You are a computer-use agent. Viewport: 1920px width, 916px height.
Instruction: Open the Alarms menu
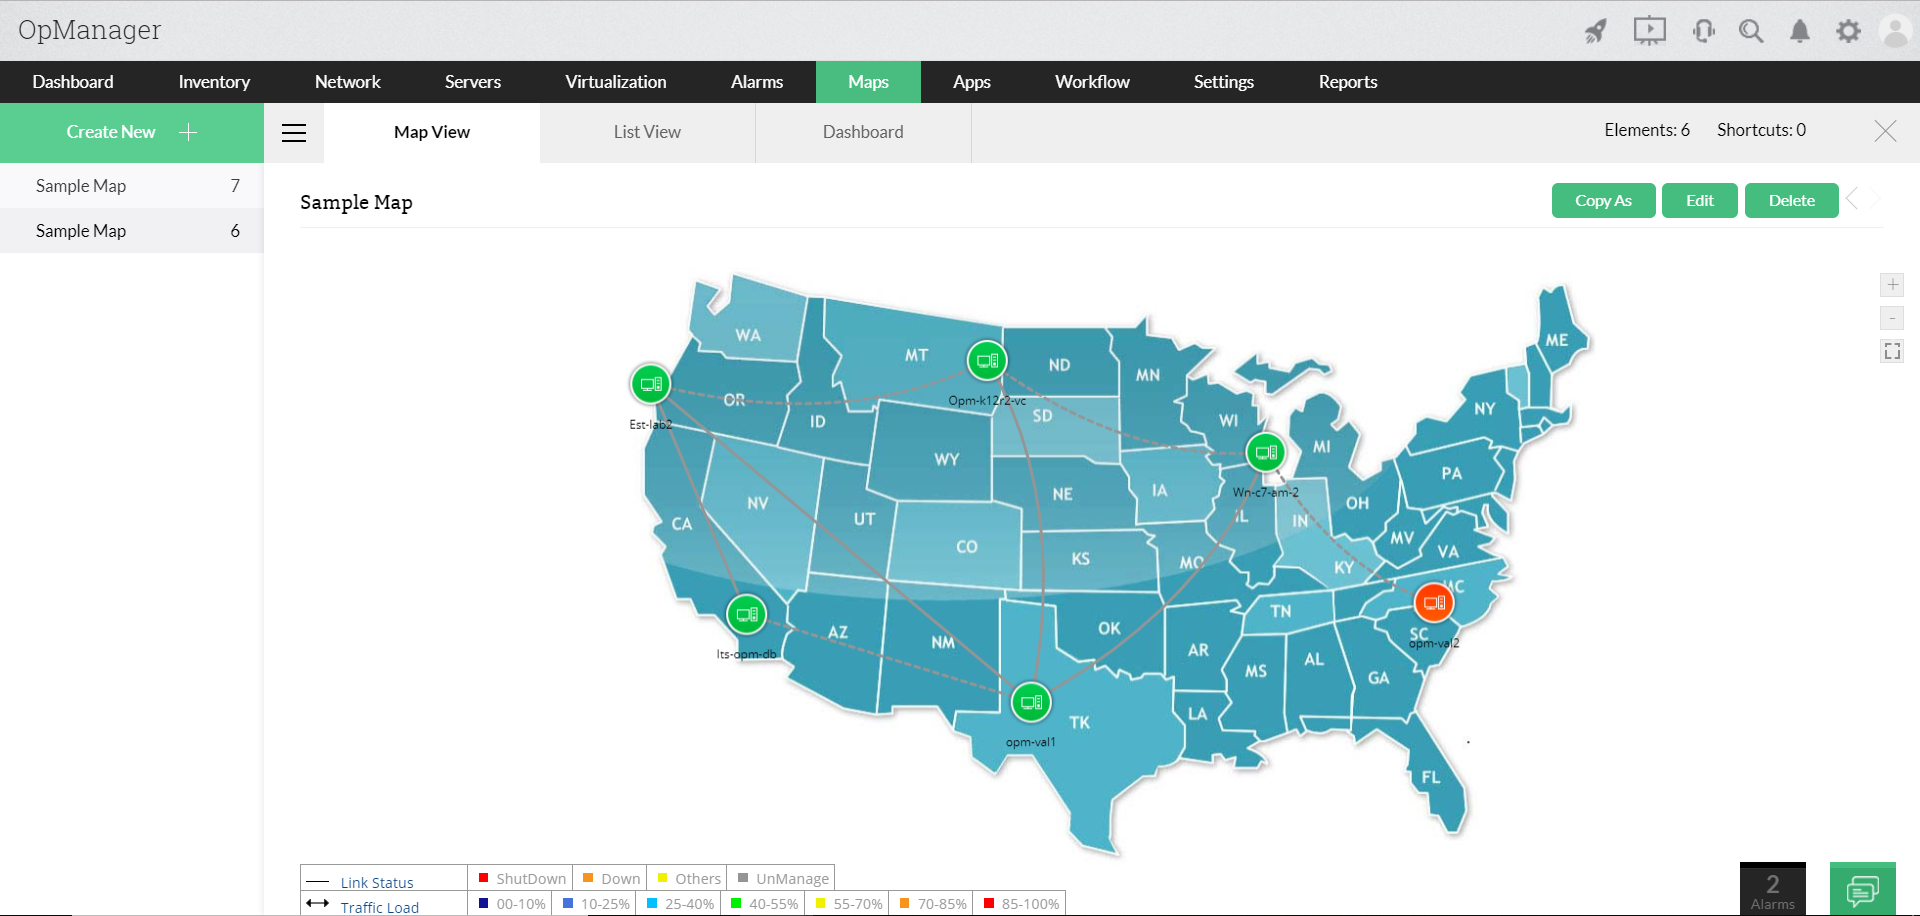757,82
